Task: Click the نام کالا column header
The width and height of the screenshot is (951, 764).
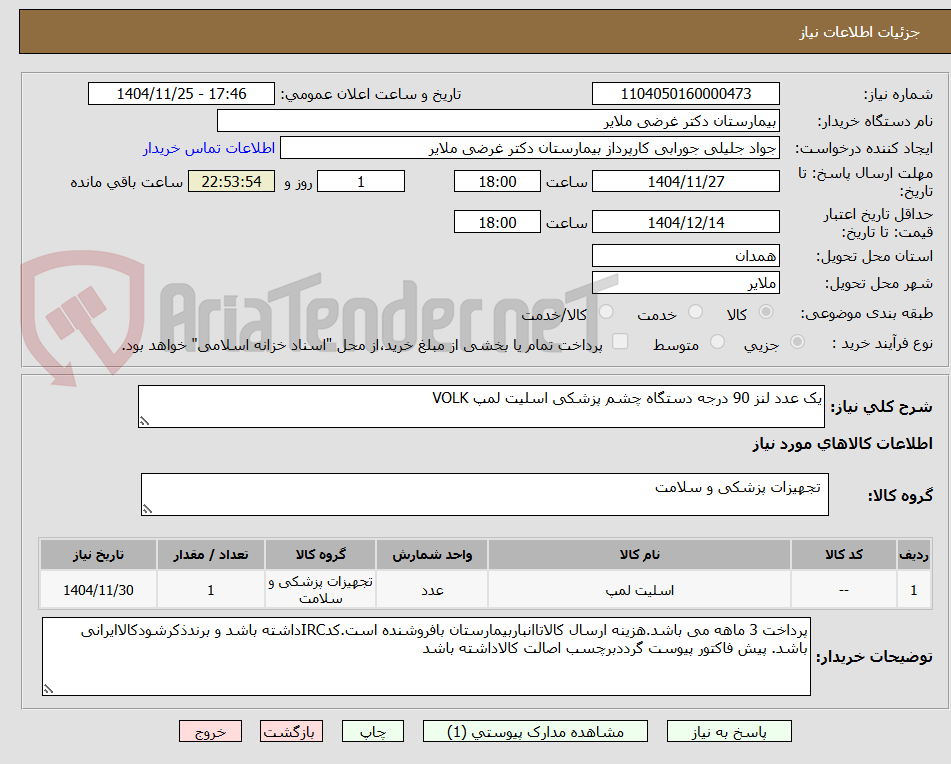Action: pos(639,554)
